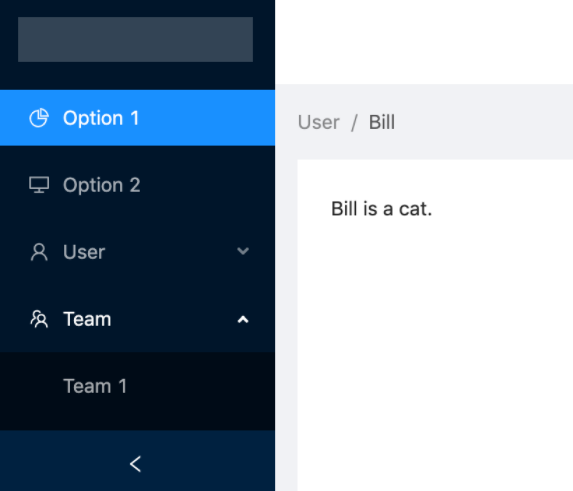The height and width of the screenshot is (491, 573).
Task: Click the 'Bill is a cat.' text
Action: tap(382, 209)
